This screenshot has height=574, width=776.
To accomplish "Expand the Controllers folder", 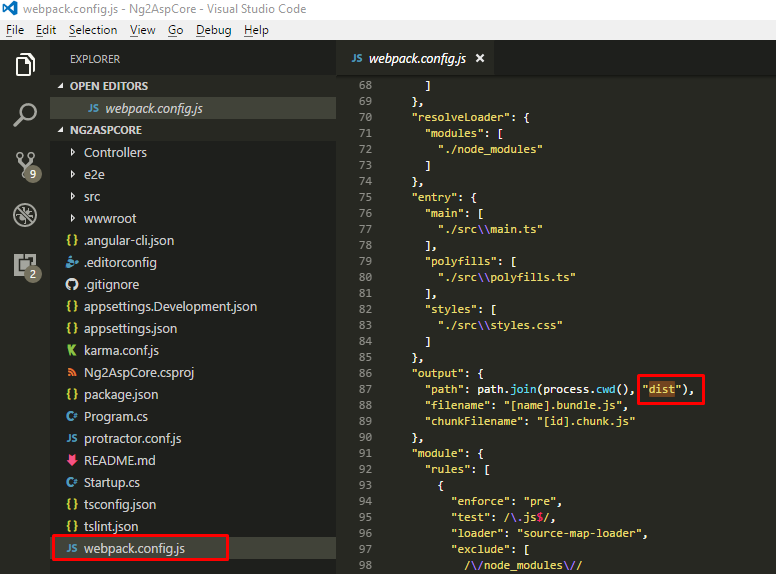I will pyautogui.click(x=73, y=152).
